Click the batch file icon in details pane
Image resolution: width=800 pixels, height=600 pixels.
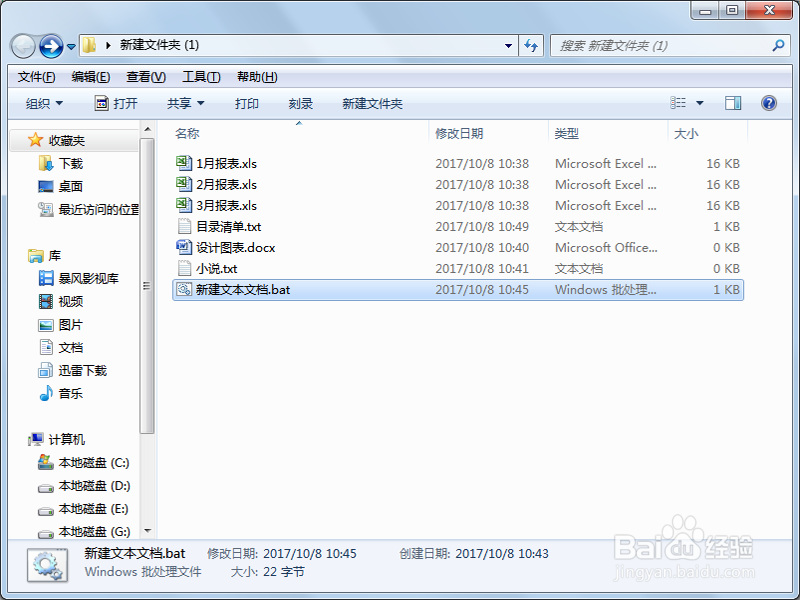pyautogui.click(x=47, y=565)
